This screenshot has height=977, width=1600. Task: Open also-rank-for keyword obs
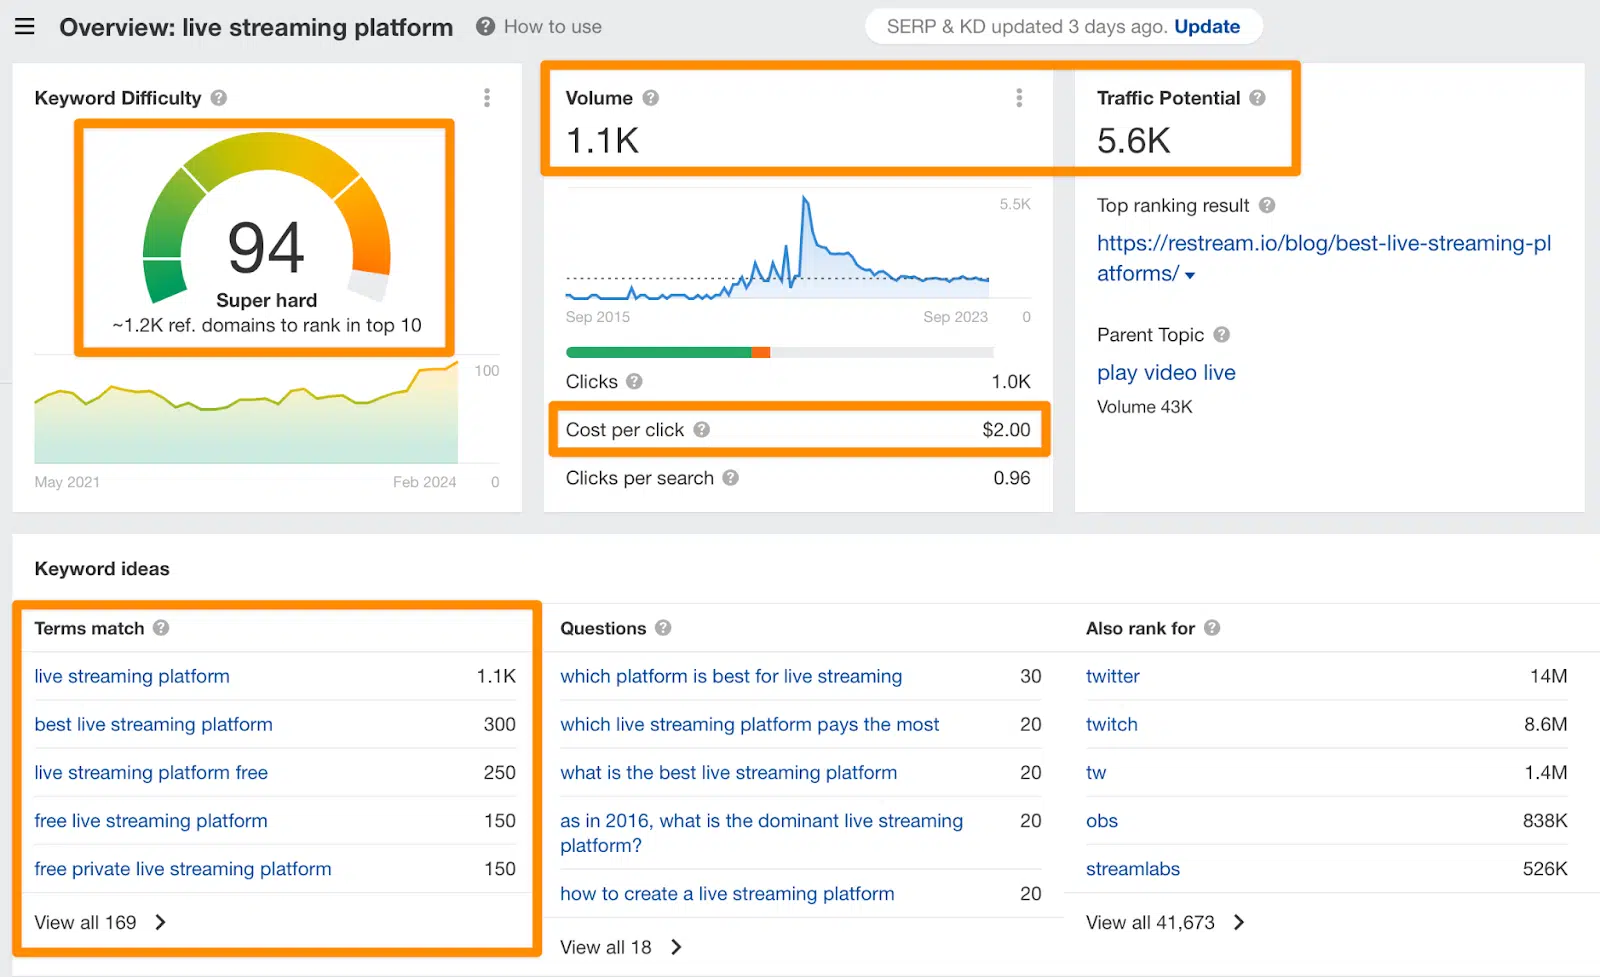coord(1102,820)
